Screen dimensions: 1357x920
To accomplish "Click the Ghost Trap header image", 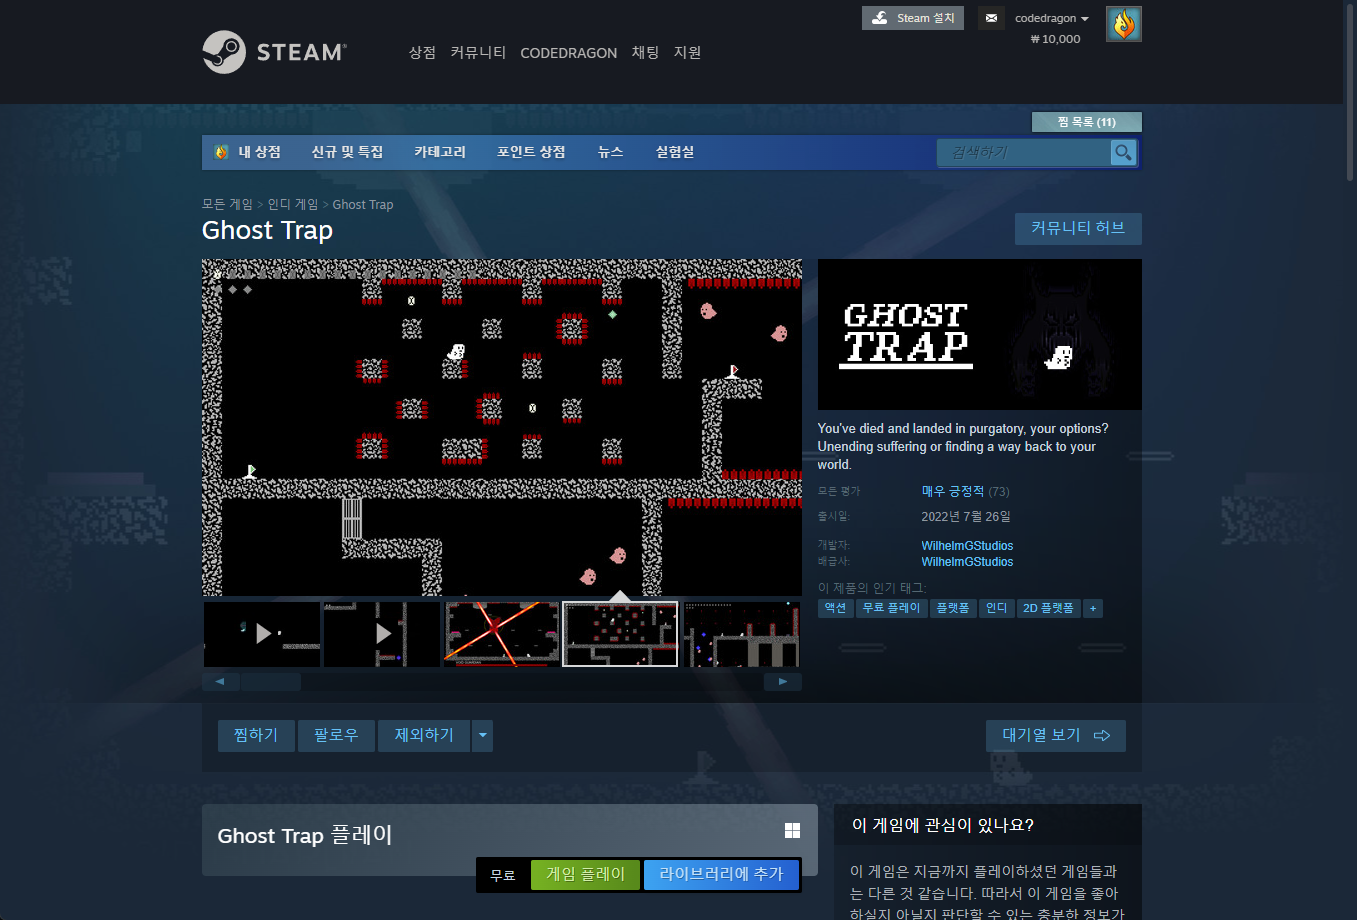I will pos(979,334).
